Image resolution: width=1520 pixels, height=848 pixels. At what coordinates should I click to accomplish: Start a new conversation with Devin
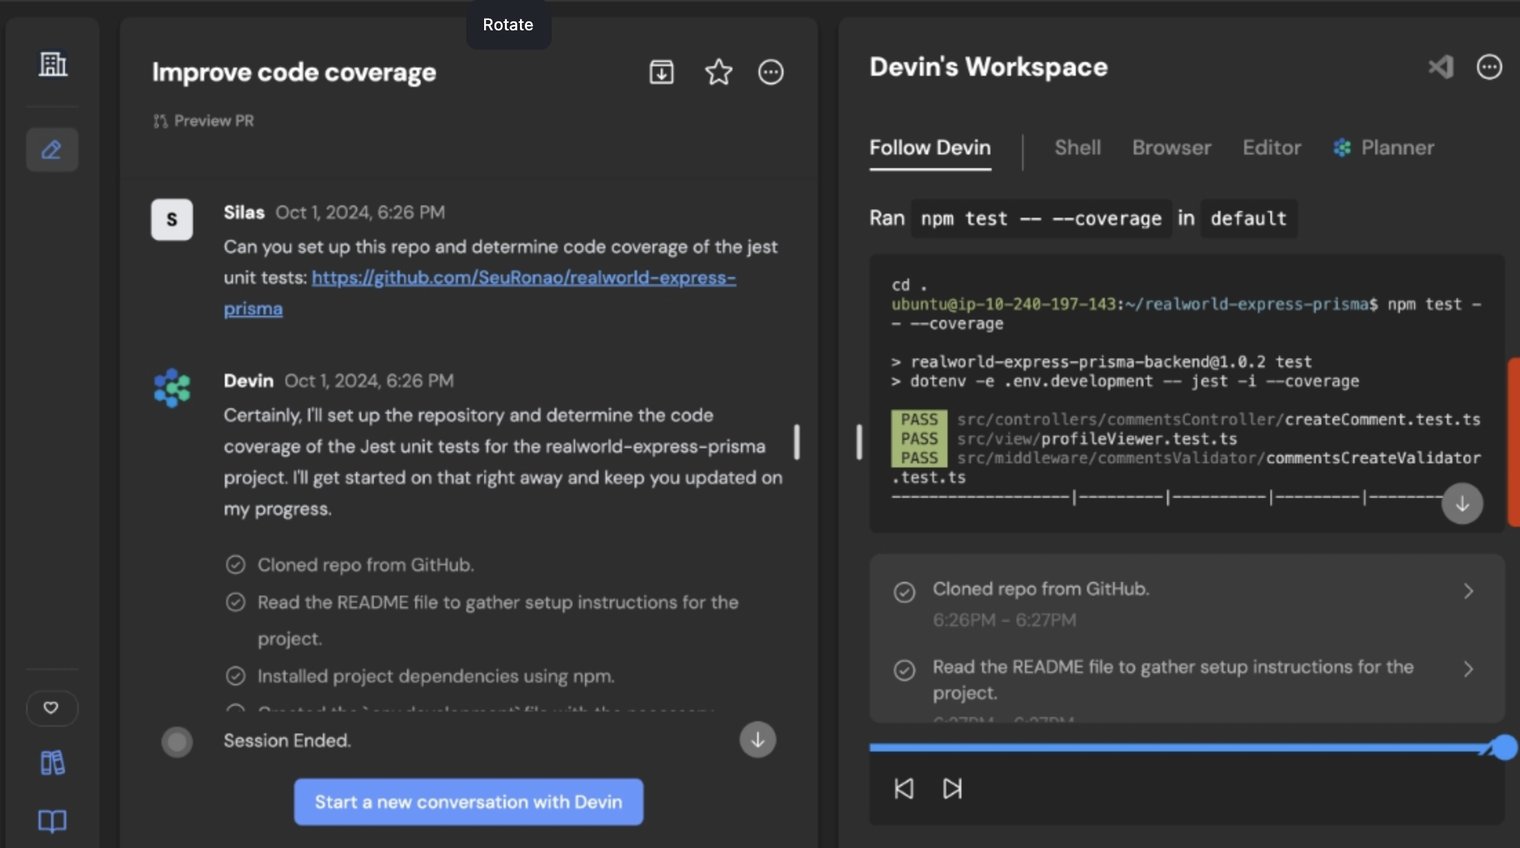(468, 802)
